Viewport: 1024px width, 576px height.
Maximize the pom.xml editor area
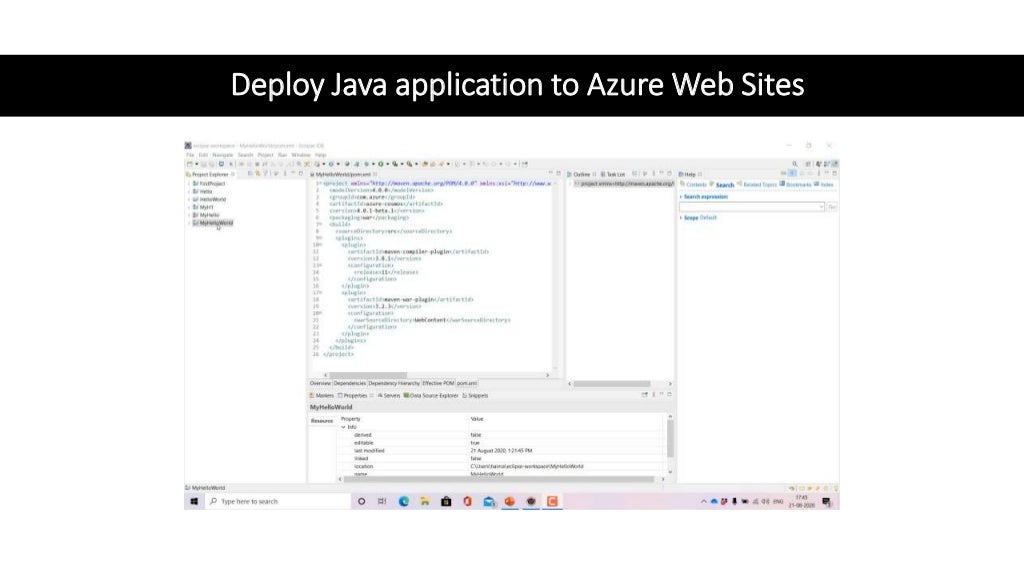tap(558, 174)
